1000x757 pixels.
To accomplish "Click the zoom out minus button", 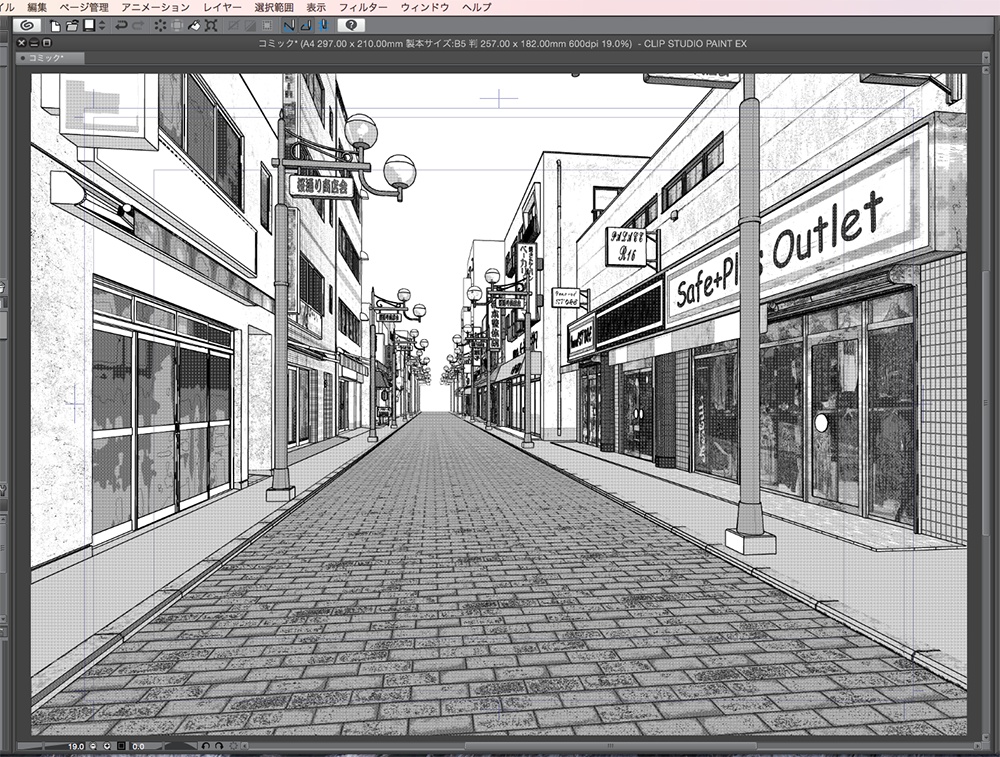I will pyautogui.click(x=93, y=746).
